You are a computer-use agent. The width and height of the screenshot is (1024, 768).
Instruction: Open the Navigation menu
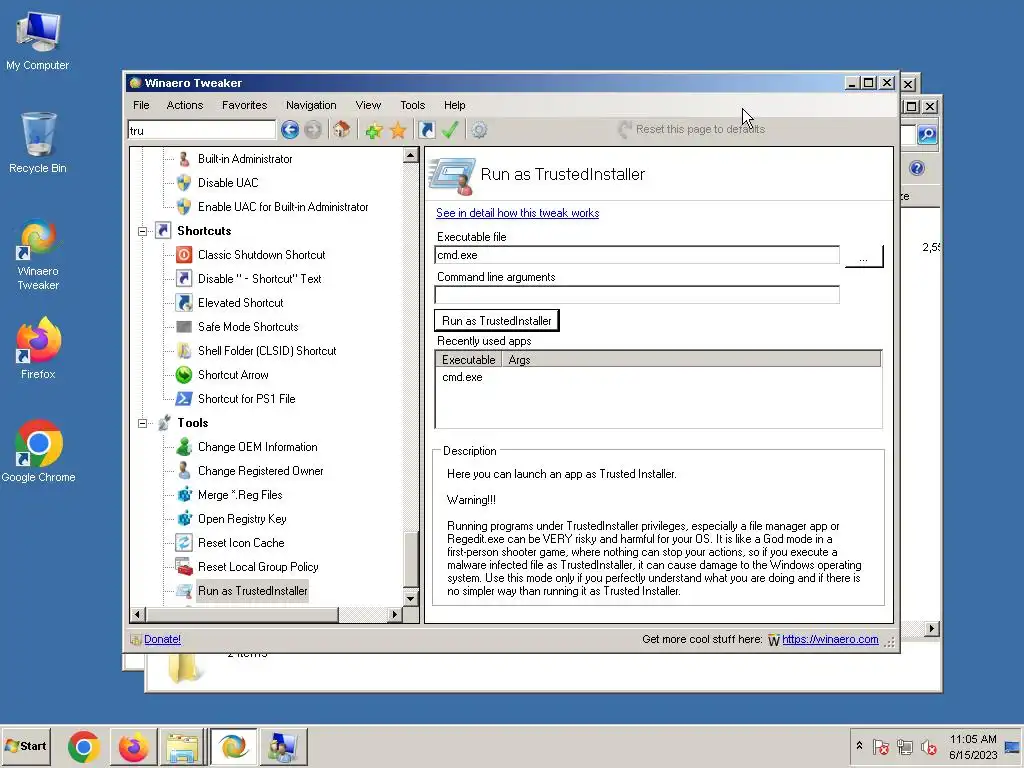[x=311, y=105]
